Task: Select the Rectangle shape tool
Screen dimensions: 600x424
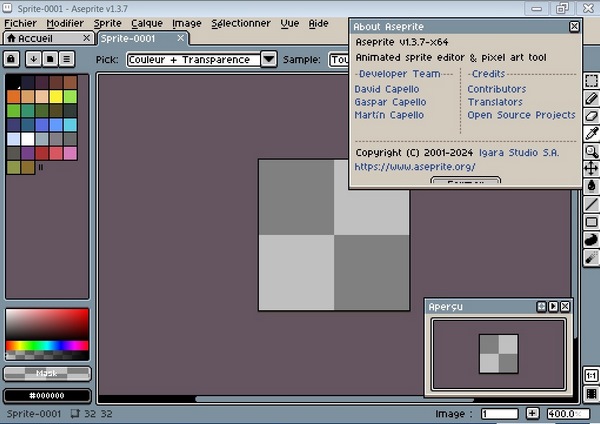Action: coord(591,222)
